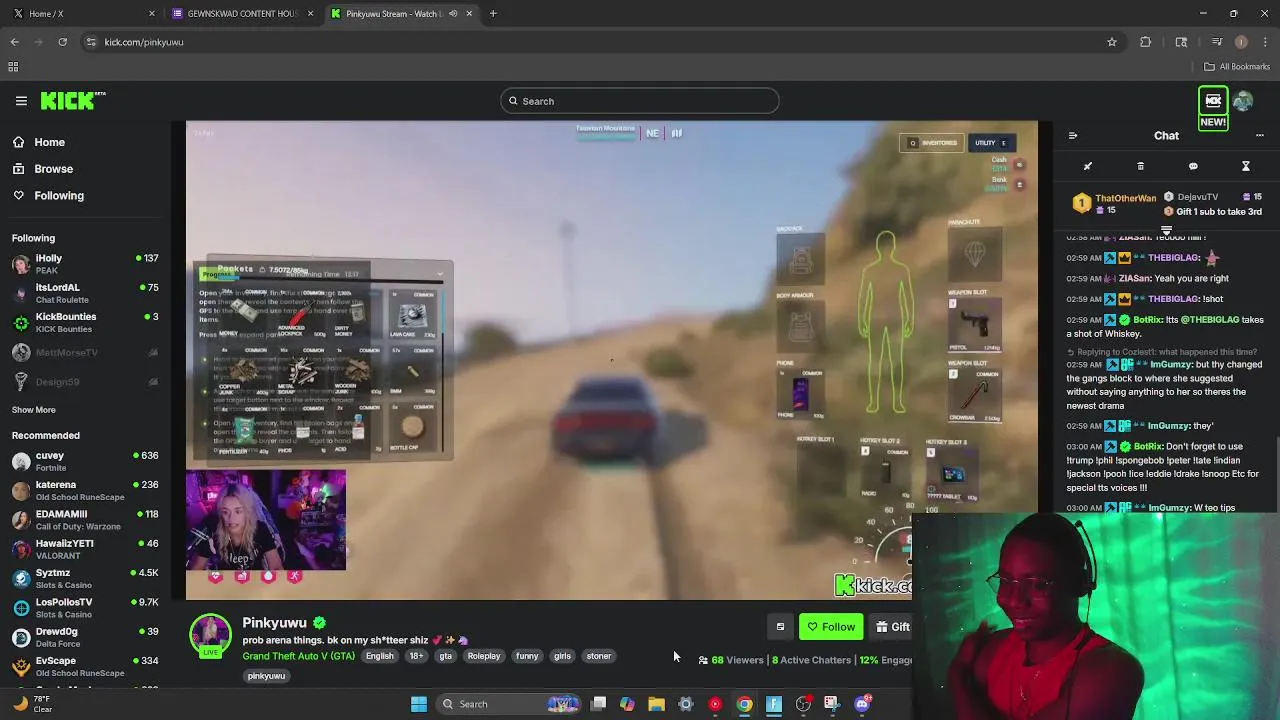Open Drewd0g Delta Force channel
The height and width of the screenshot is (720, 1280).
85,637
